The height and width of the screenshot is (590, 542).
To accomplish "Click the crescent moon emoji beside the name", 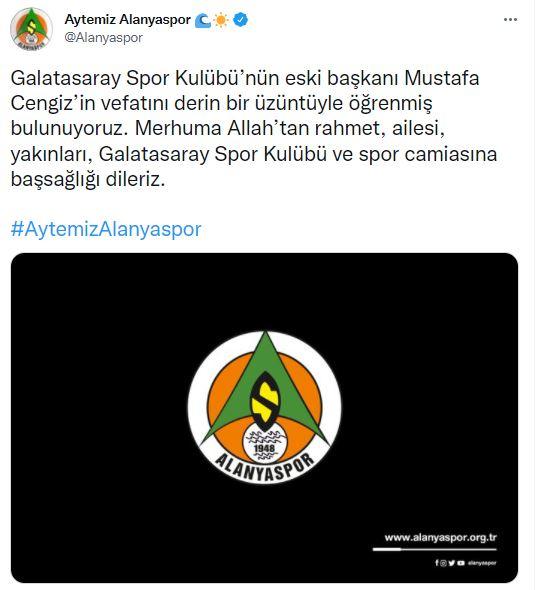I will click(203, 20).
